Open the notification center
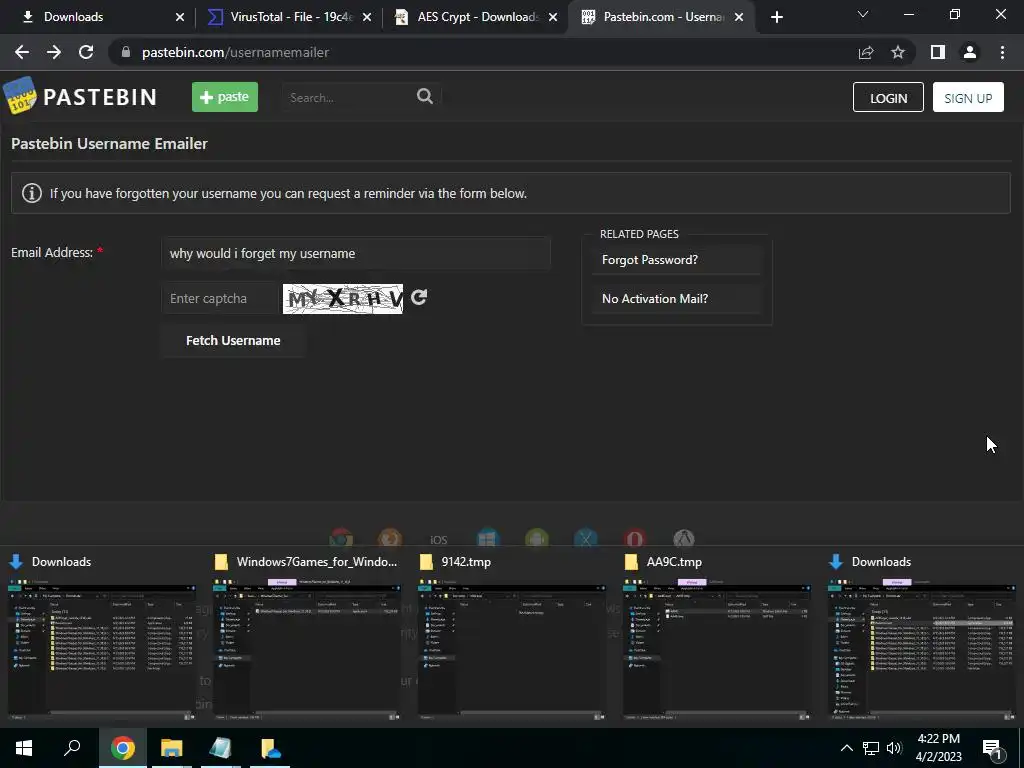This screenshot has width=1024, height=768. point(991,748)
